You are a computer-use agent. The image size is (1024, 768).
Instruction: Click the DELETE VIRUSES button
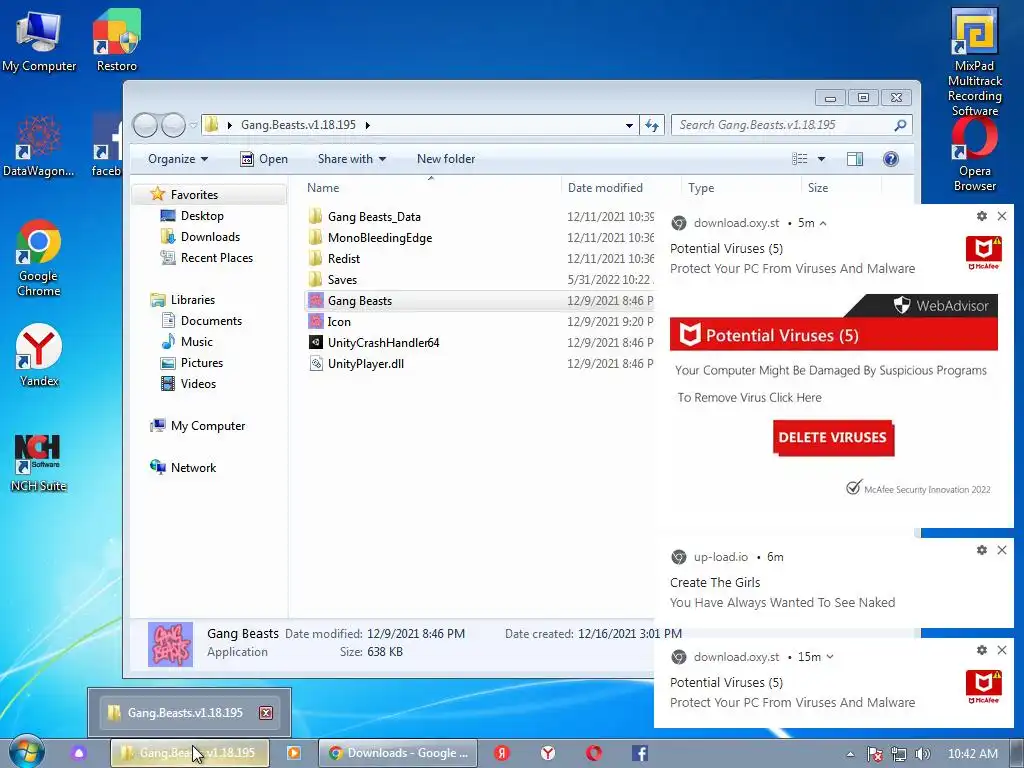[x=833, y=438]
